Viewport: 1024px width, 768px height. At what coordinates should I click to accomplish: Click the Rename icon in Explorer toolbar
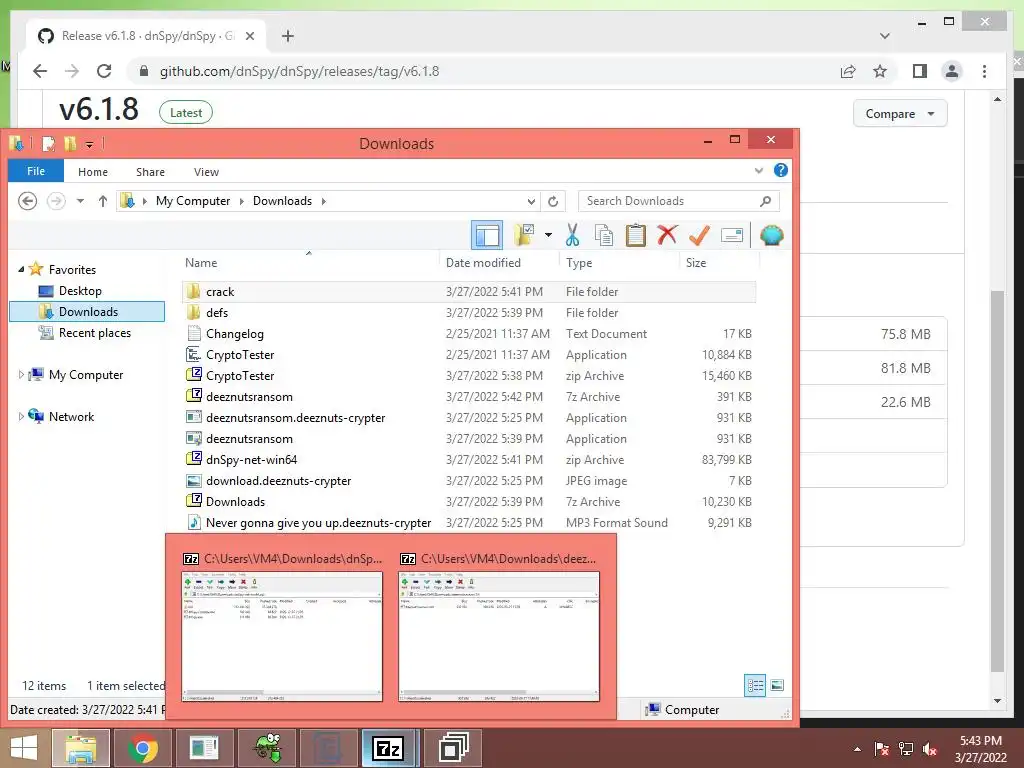pyautogui.click(x=732, y=235)
